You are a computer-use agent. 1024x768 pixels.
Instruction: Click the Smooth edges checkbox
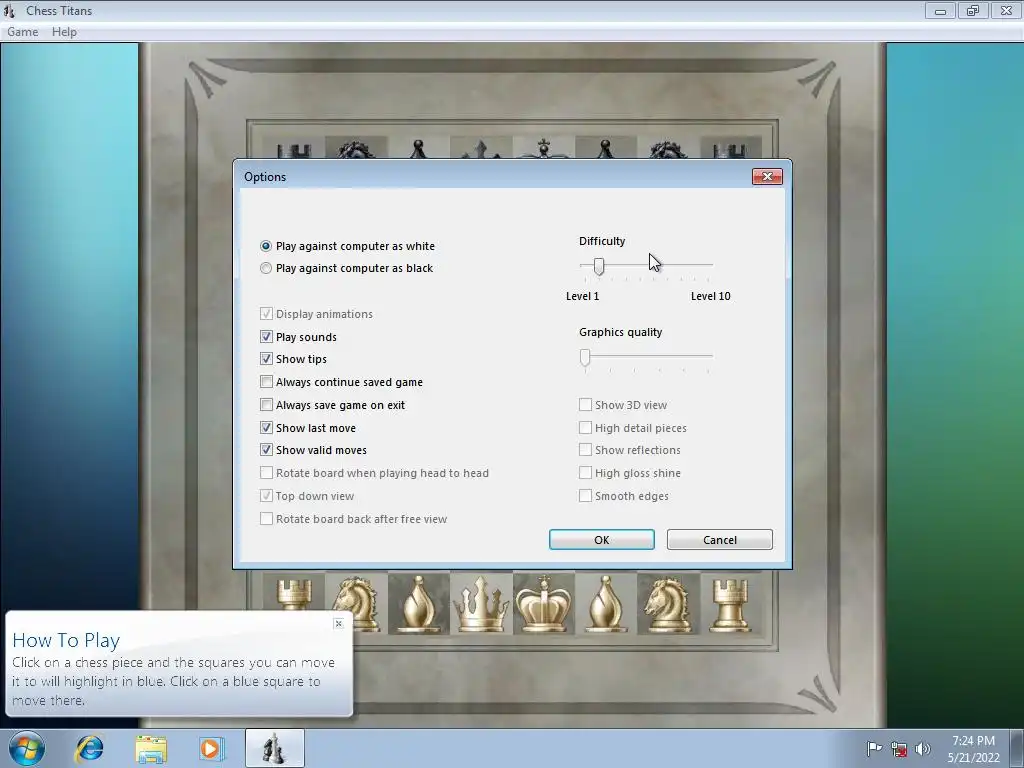[585, 496]
